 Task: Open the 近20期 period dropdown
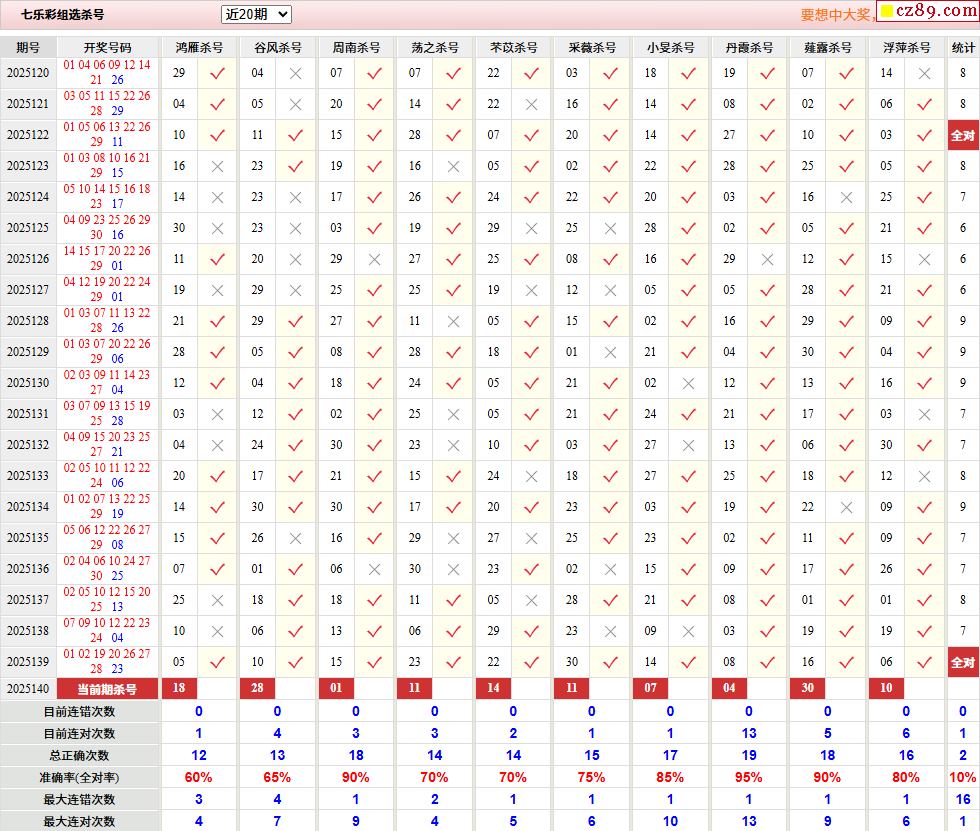point(256,14)
